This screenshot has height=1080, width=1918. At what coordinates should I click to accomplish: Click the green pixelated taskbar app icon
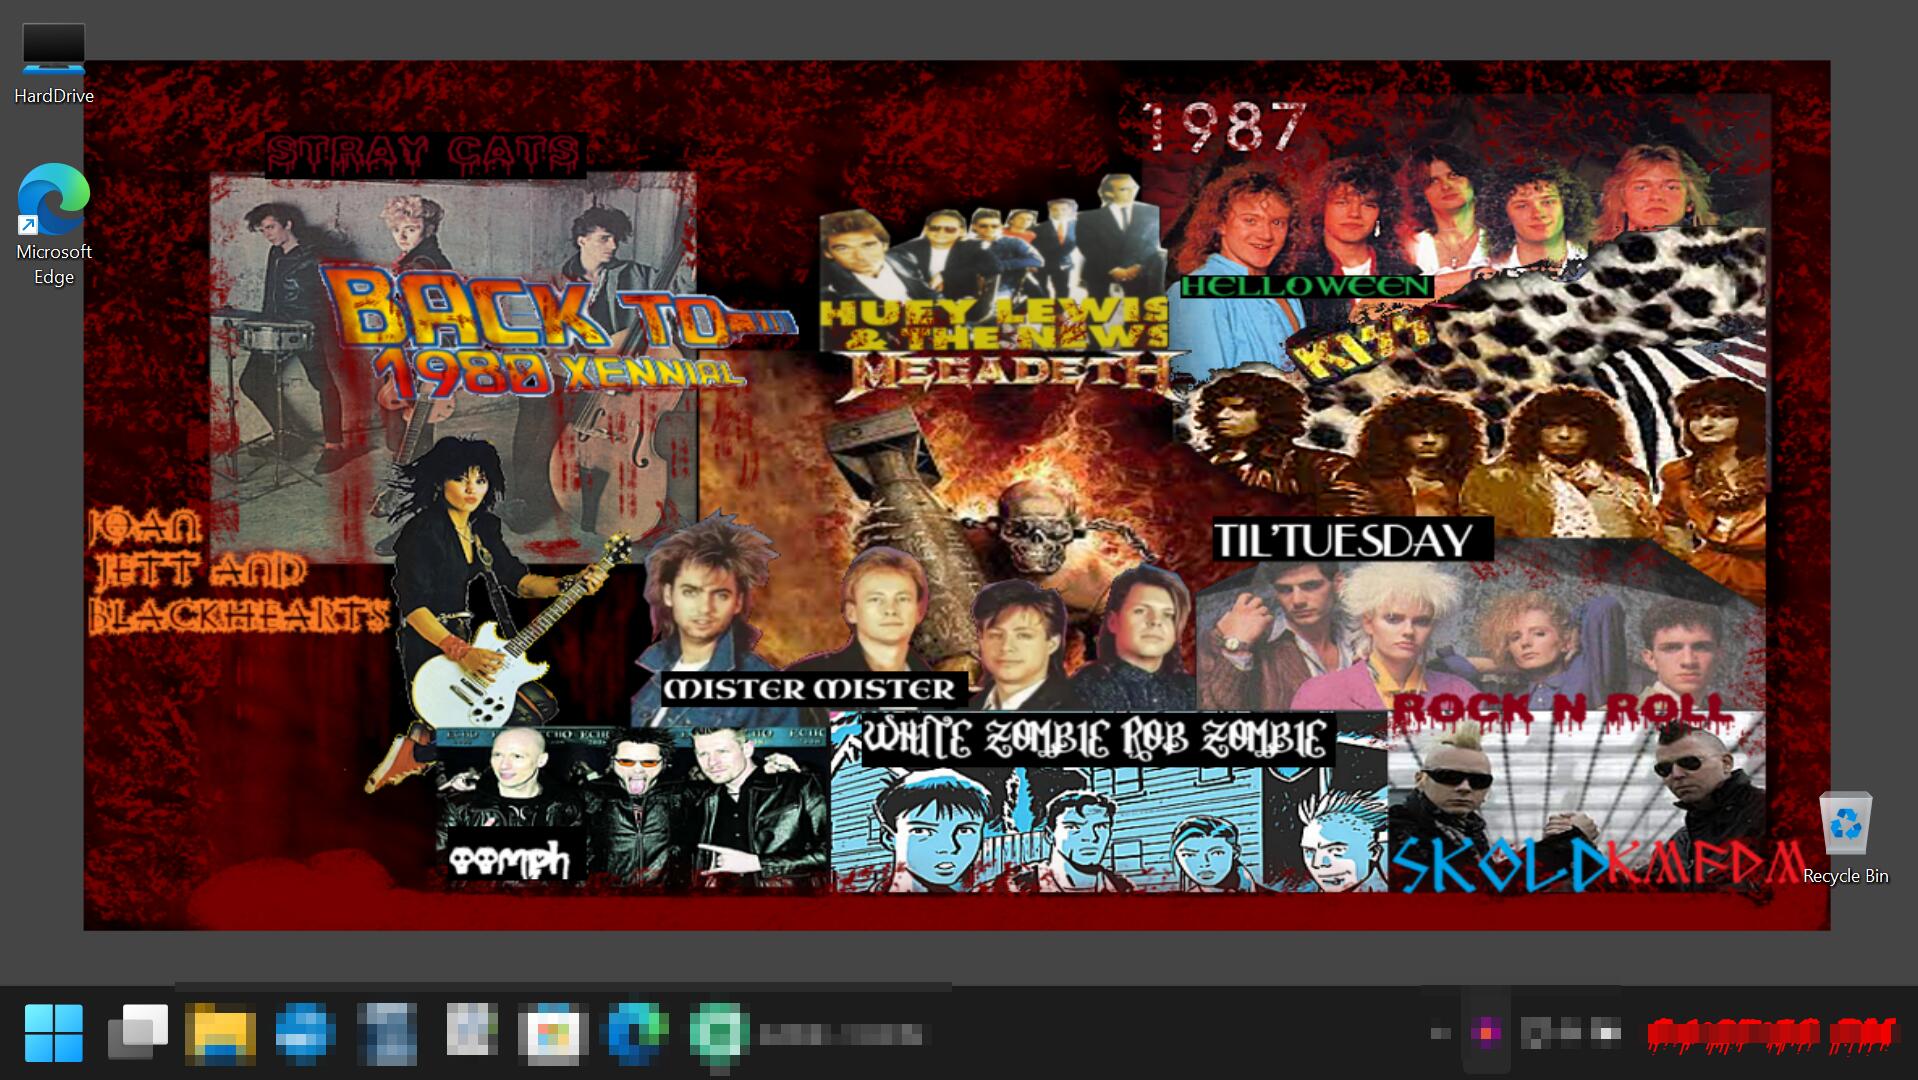(719, 1034)
